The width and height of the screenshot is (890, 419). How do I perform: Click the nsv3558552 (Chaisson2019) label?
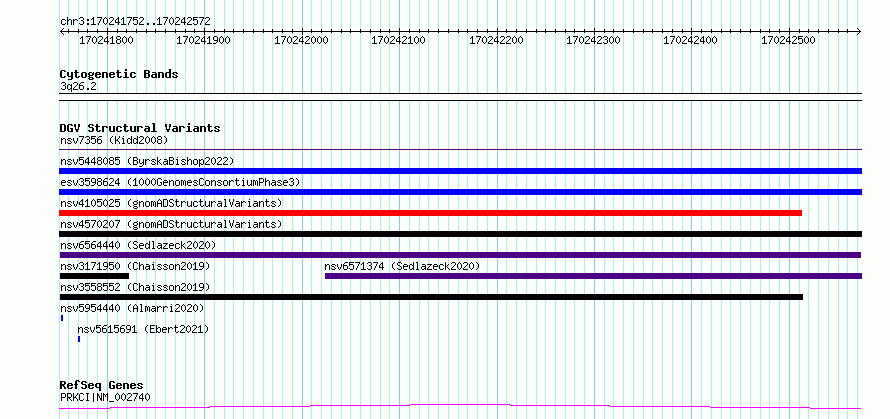coord(135,287)
